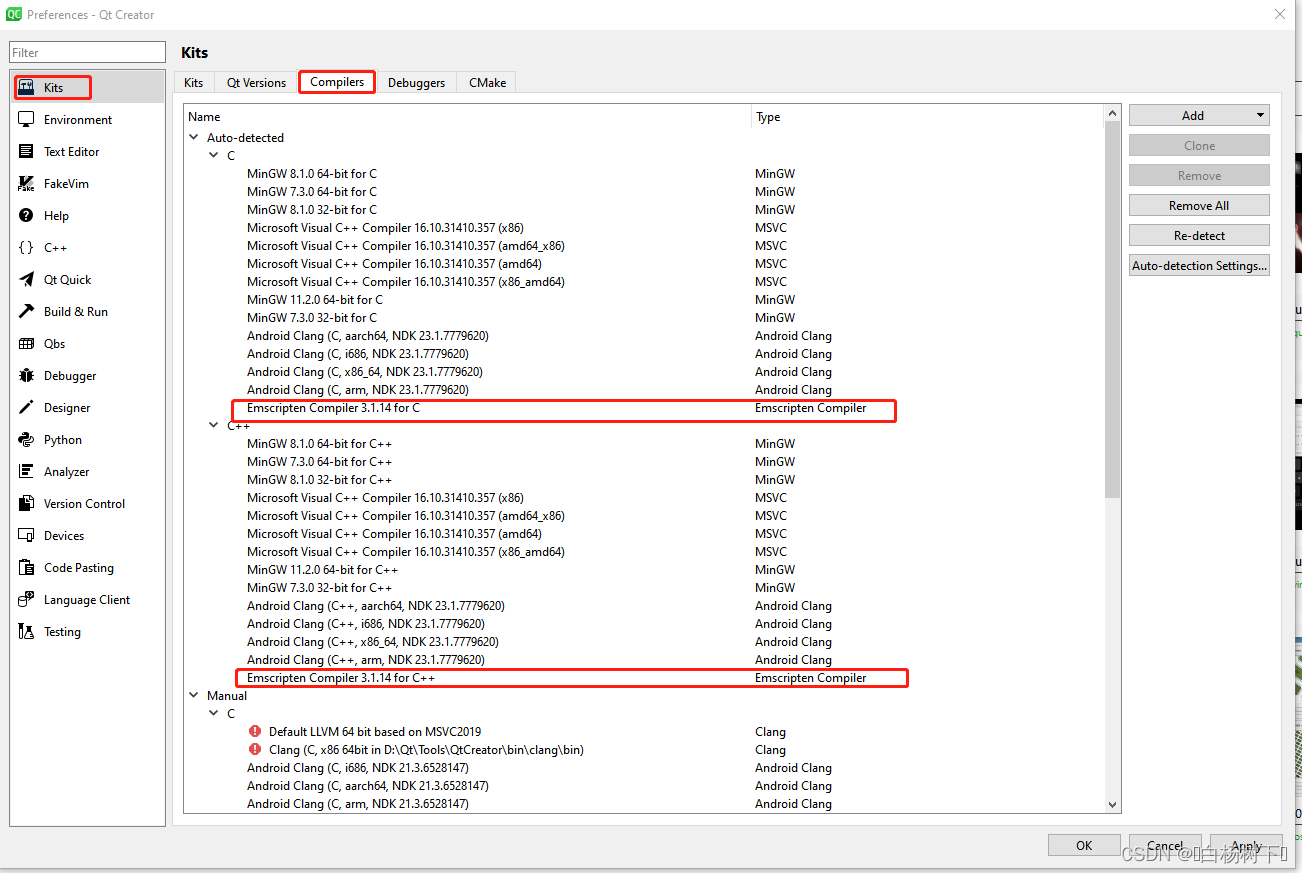Viewport: 1302px width, 873px height.
Task: Open Auto-detection Settings
Action: pyautogui.click(x=1199, y=266)
